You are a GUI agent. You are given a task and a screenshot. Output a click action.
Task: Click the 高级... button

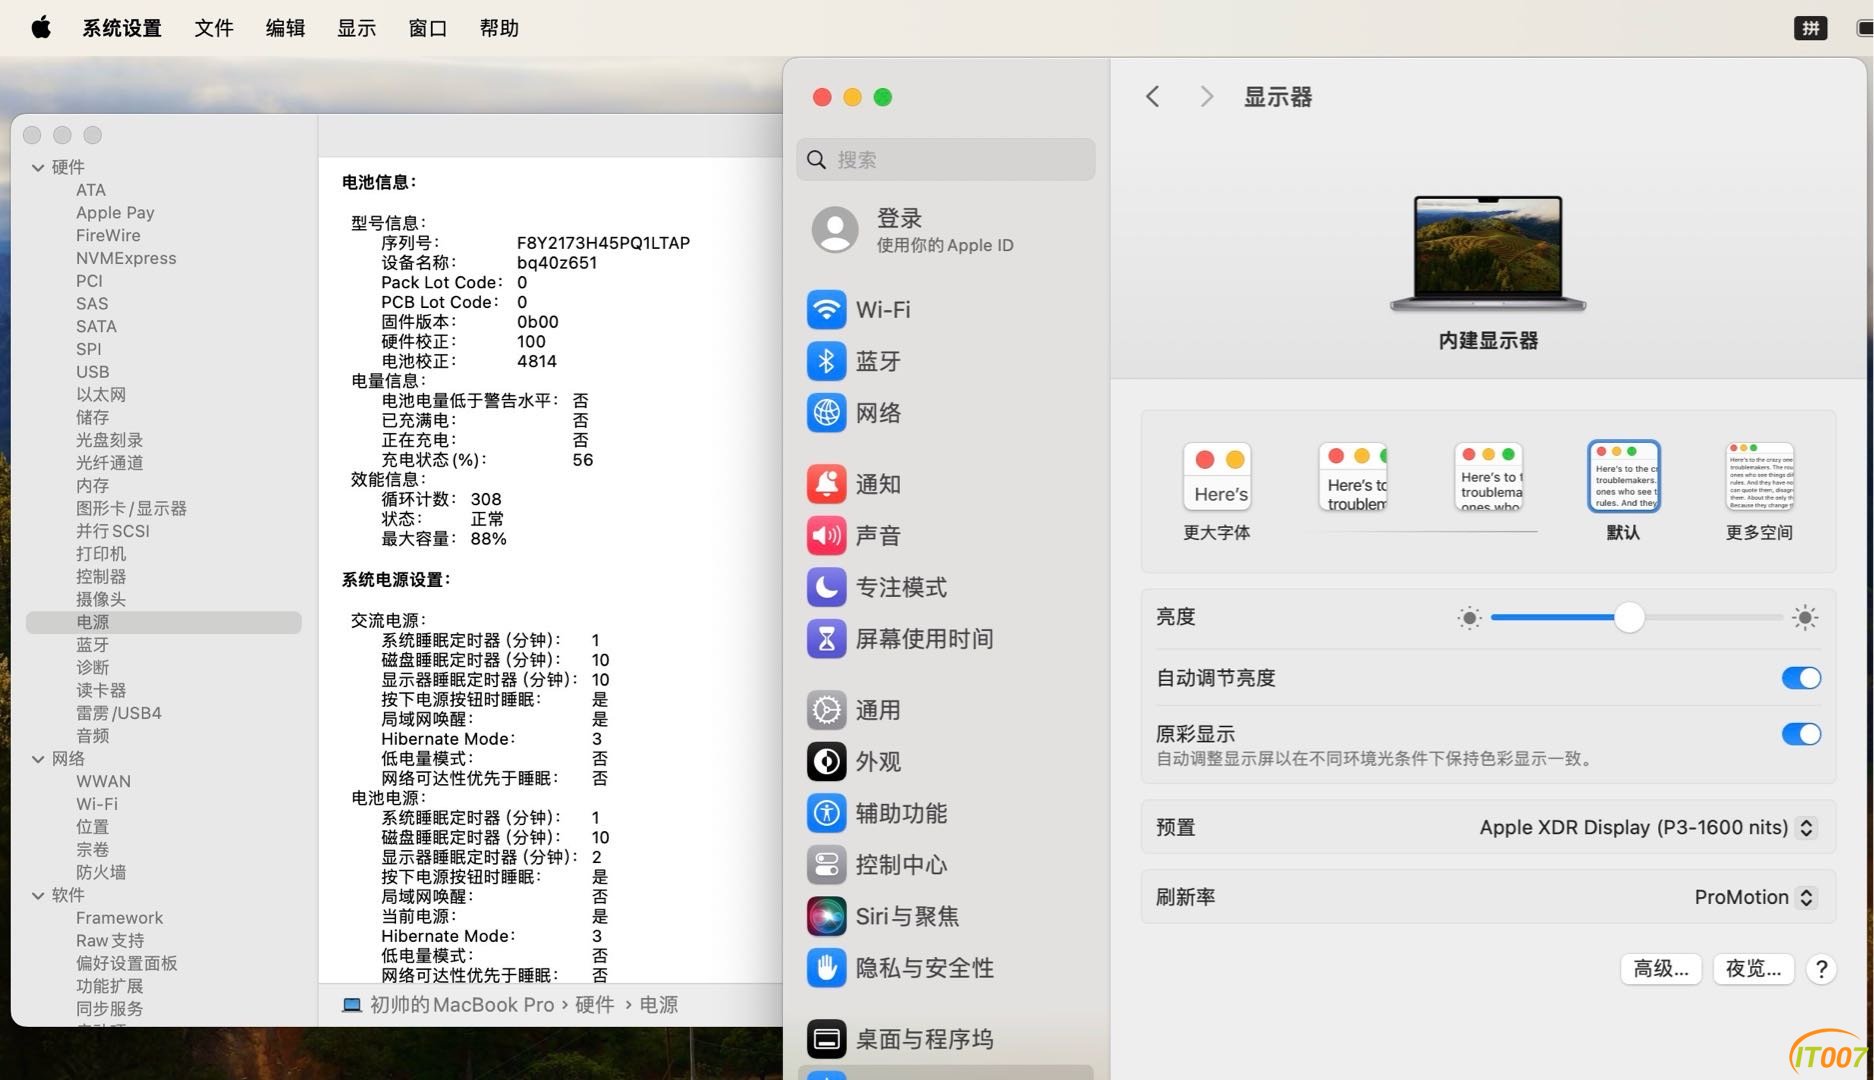coord(1660,969)
